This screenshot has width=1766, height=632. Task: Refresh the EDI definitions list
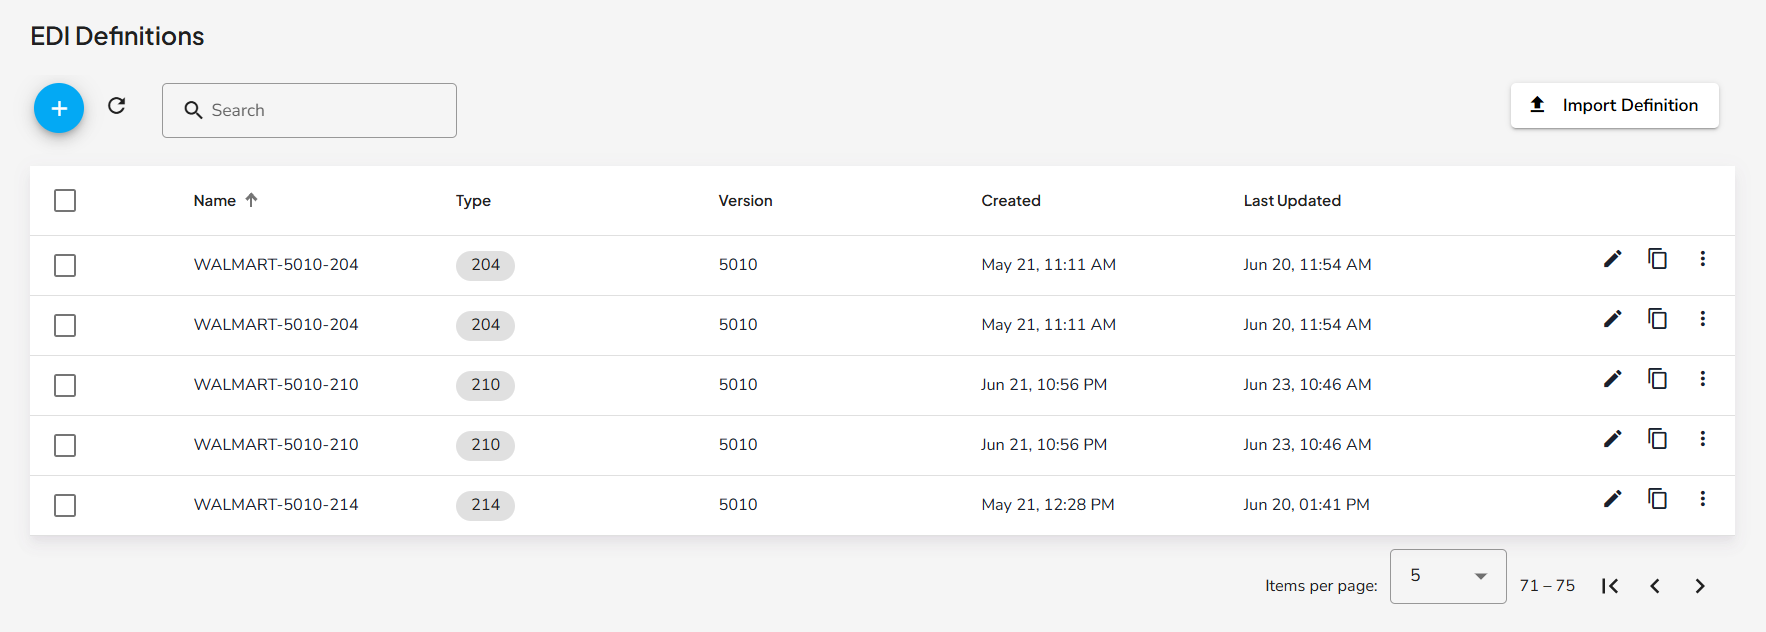(117, 106)
